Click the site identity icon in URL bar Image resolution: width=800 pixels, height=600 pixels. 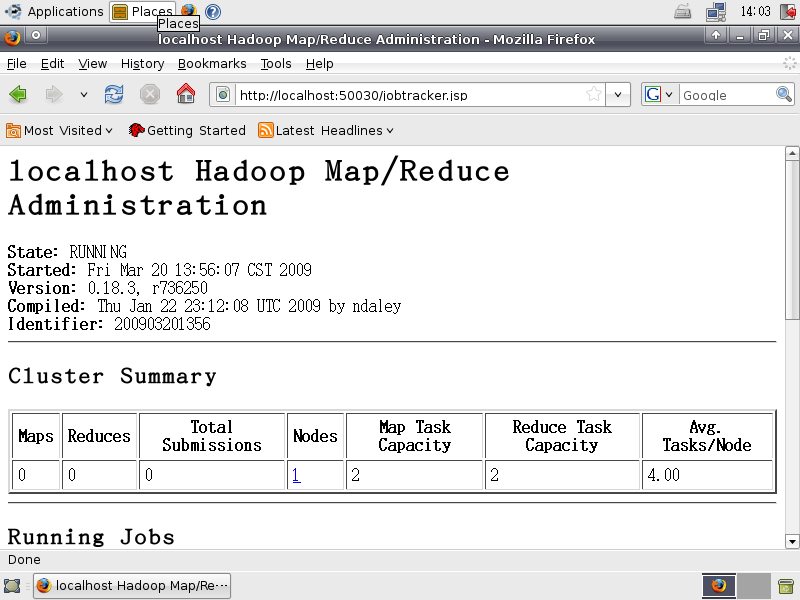pos(223,94)
